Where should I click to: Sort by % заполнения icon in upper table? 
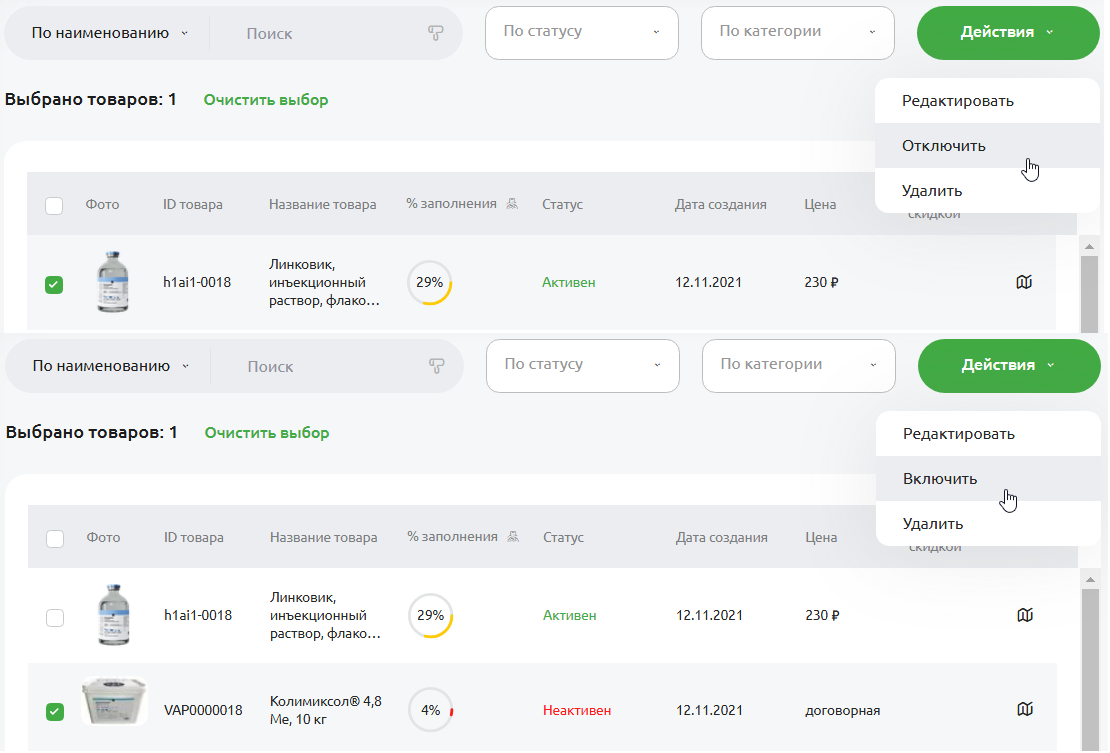pyautogui.click(x=512, y=204)
